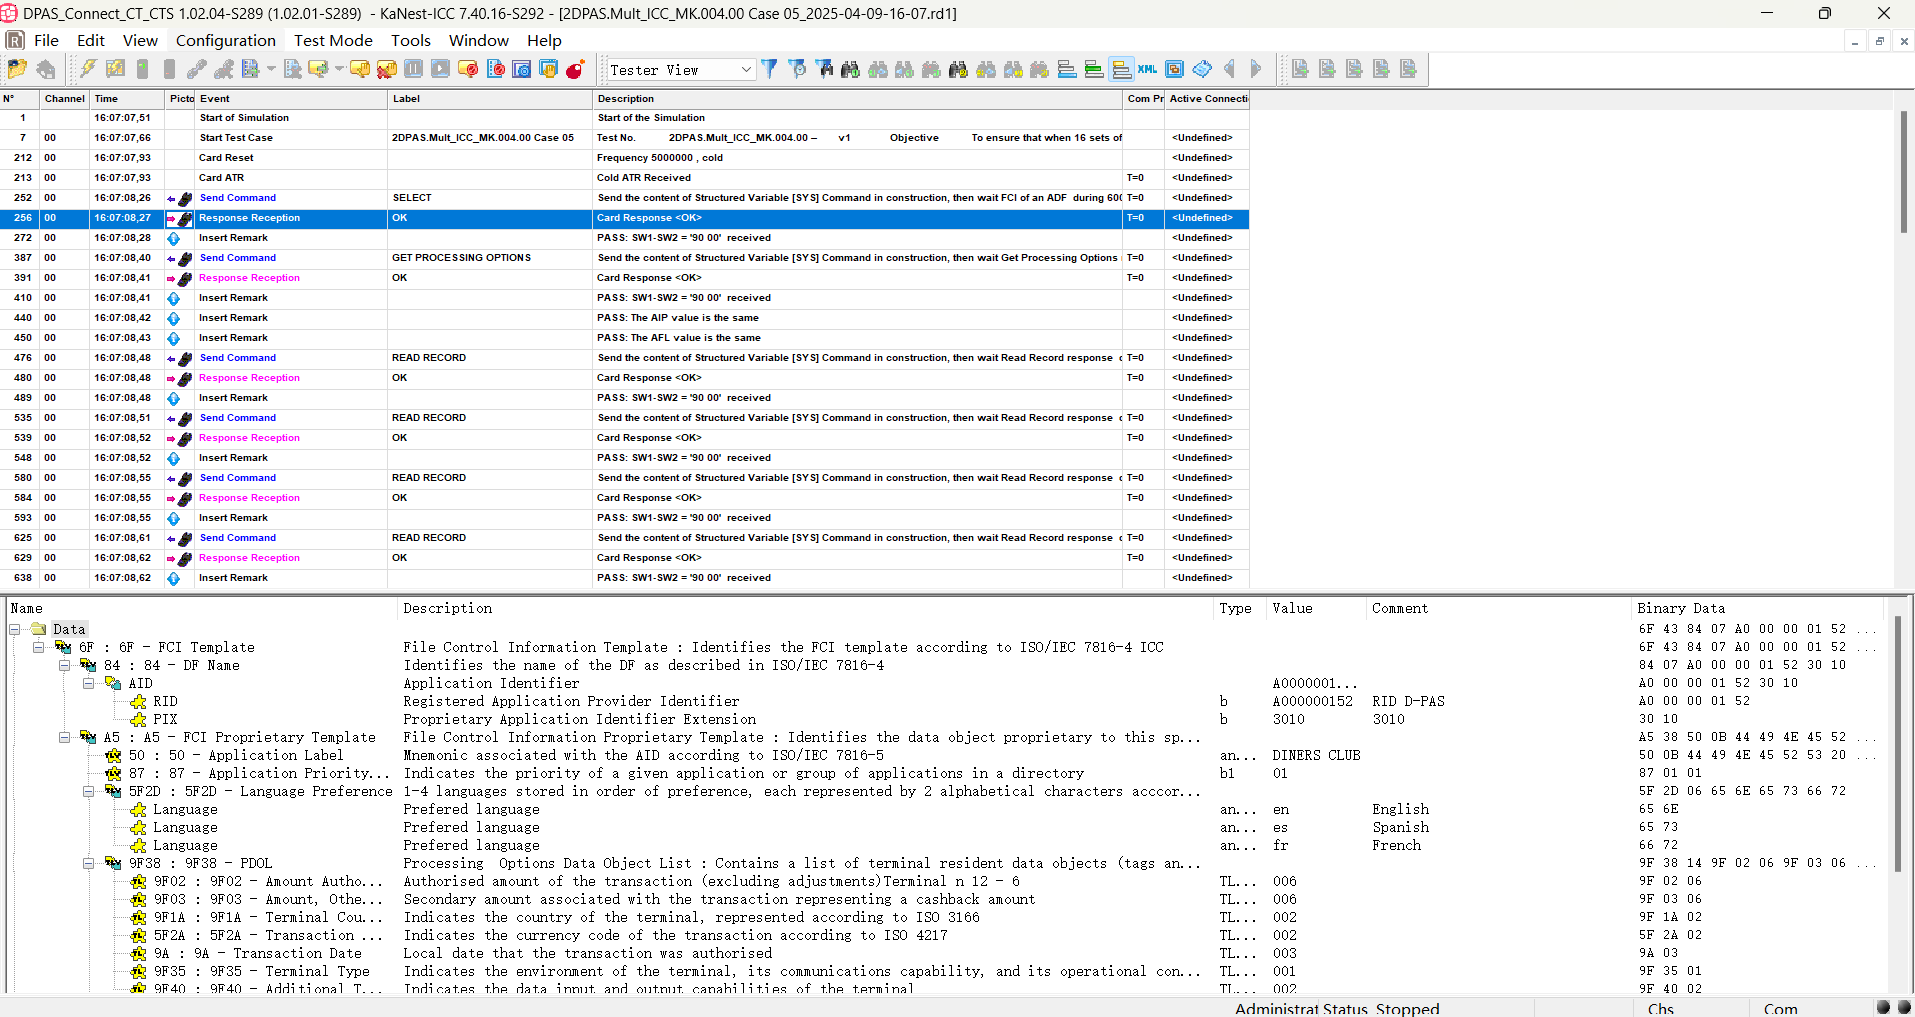Click the blue bars view icon

(x=1067, y=69)
